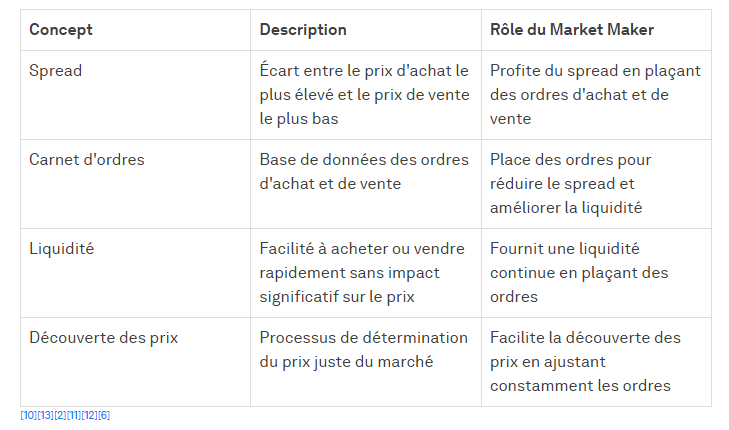Viewport: 729px width, 430px height.
Task: Follow the [2] reference link
Action: (60, 415)
